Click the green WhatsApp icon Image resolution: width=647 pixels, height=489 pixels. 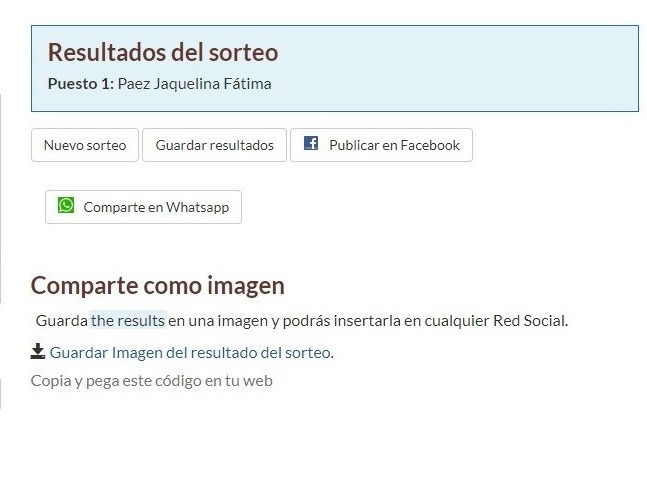(66, 205)
